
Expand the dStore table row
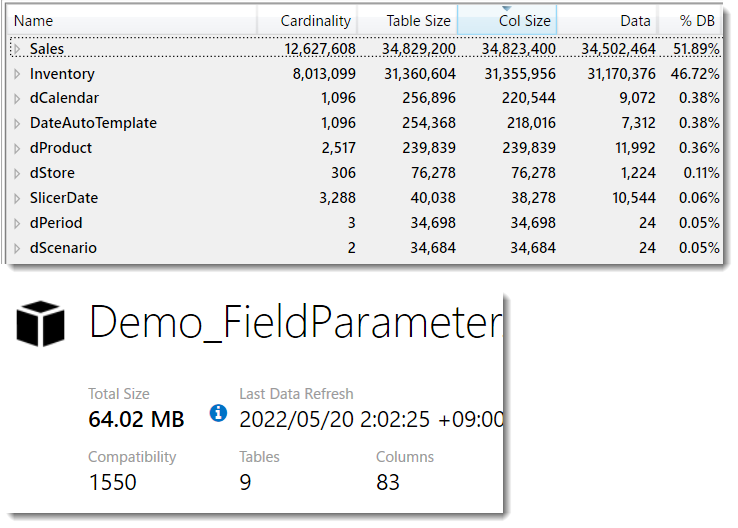pos(17,173)
